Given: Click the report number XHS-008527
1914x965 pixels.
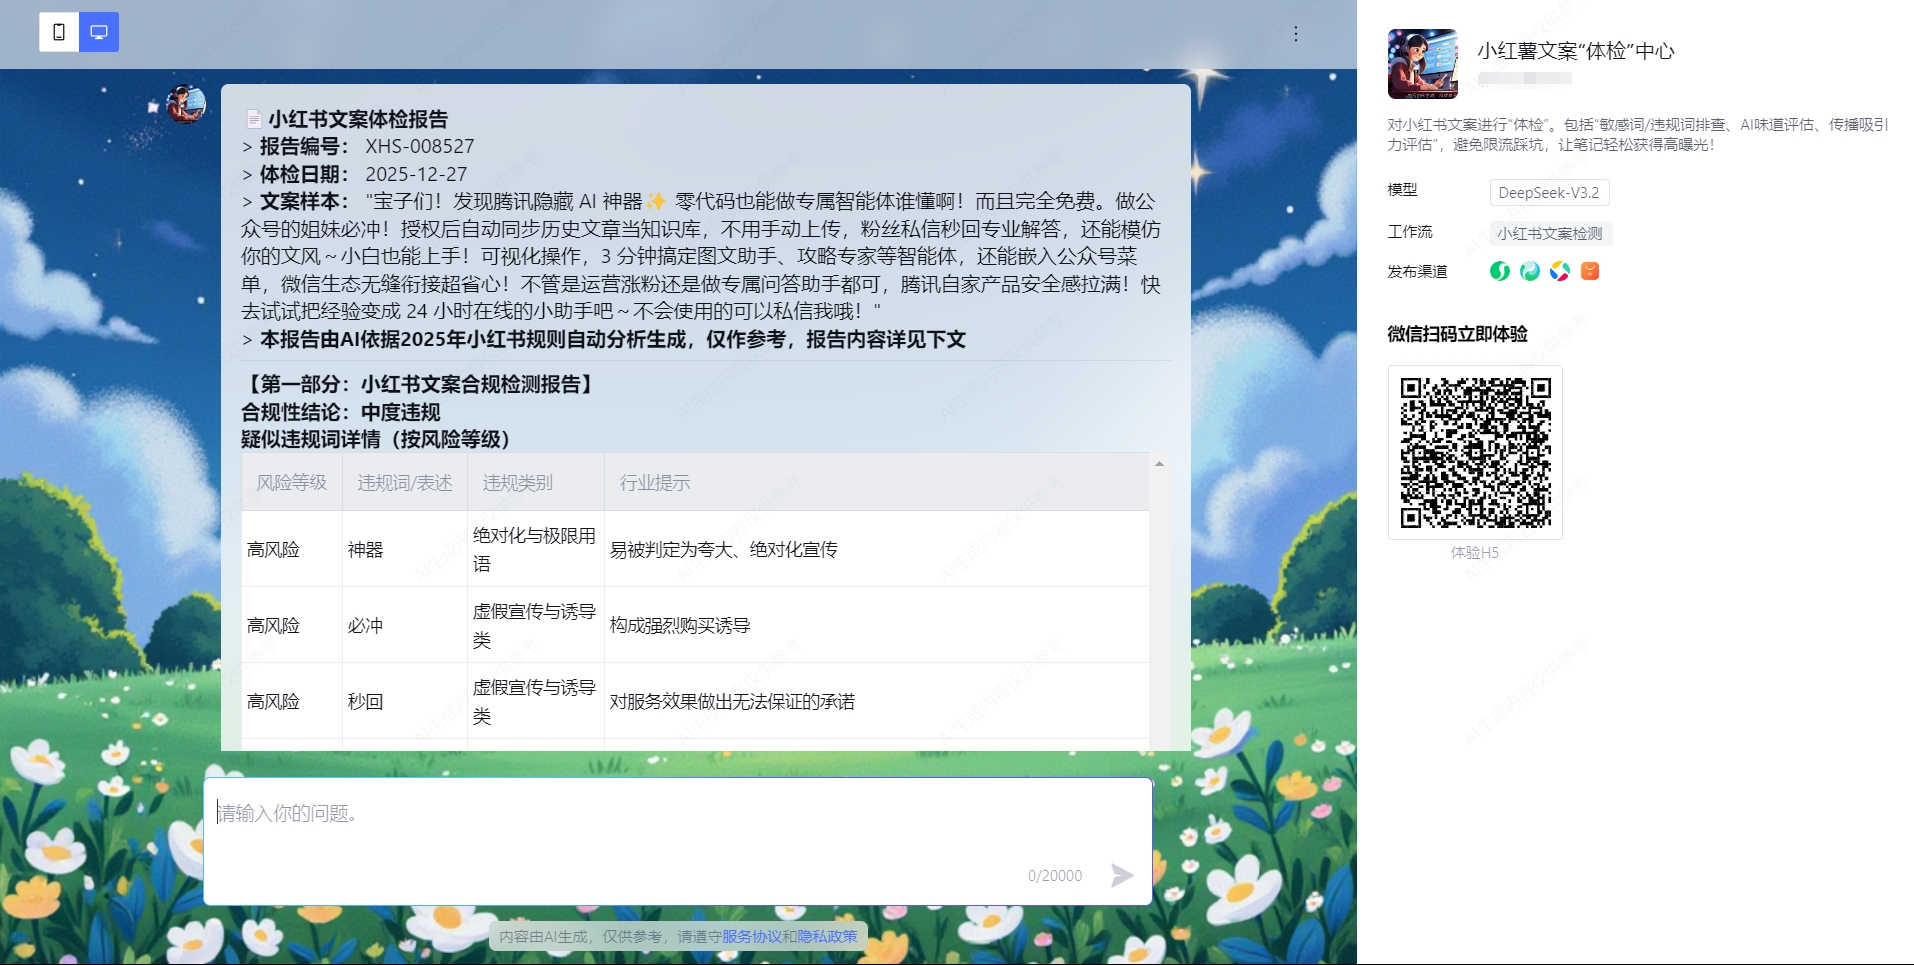Looking at the screenshot, I should pos(420,146).
